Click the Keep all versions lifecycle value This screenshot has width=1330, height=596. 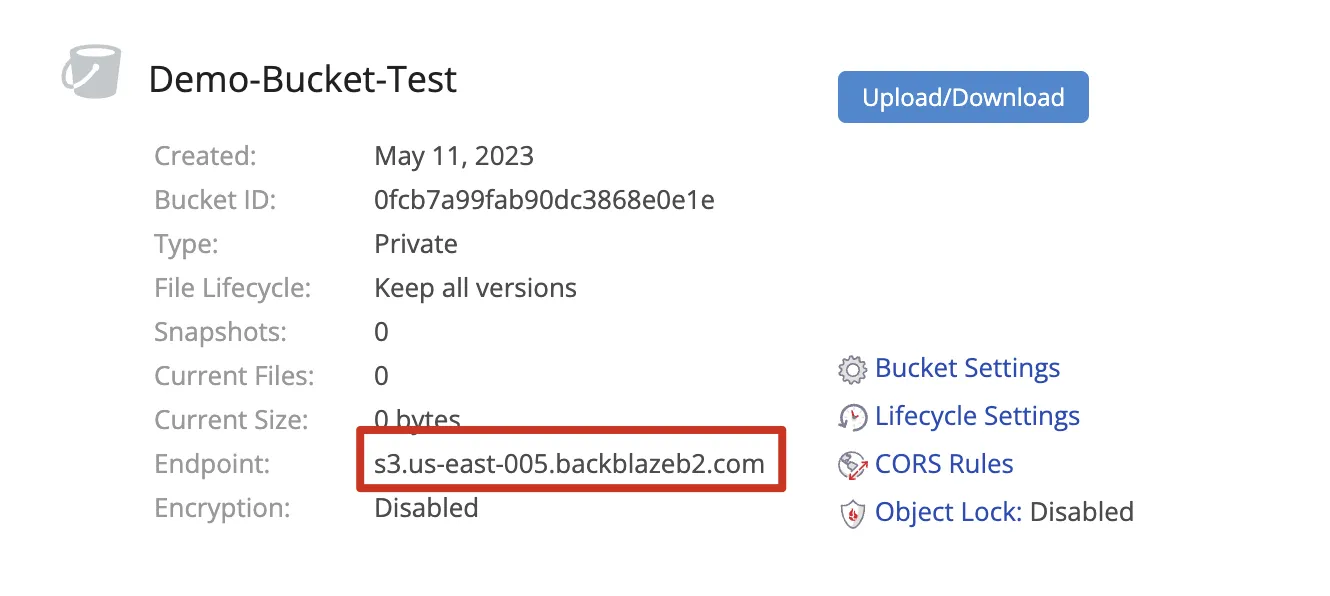point(475,288)
